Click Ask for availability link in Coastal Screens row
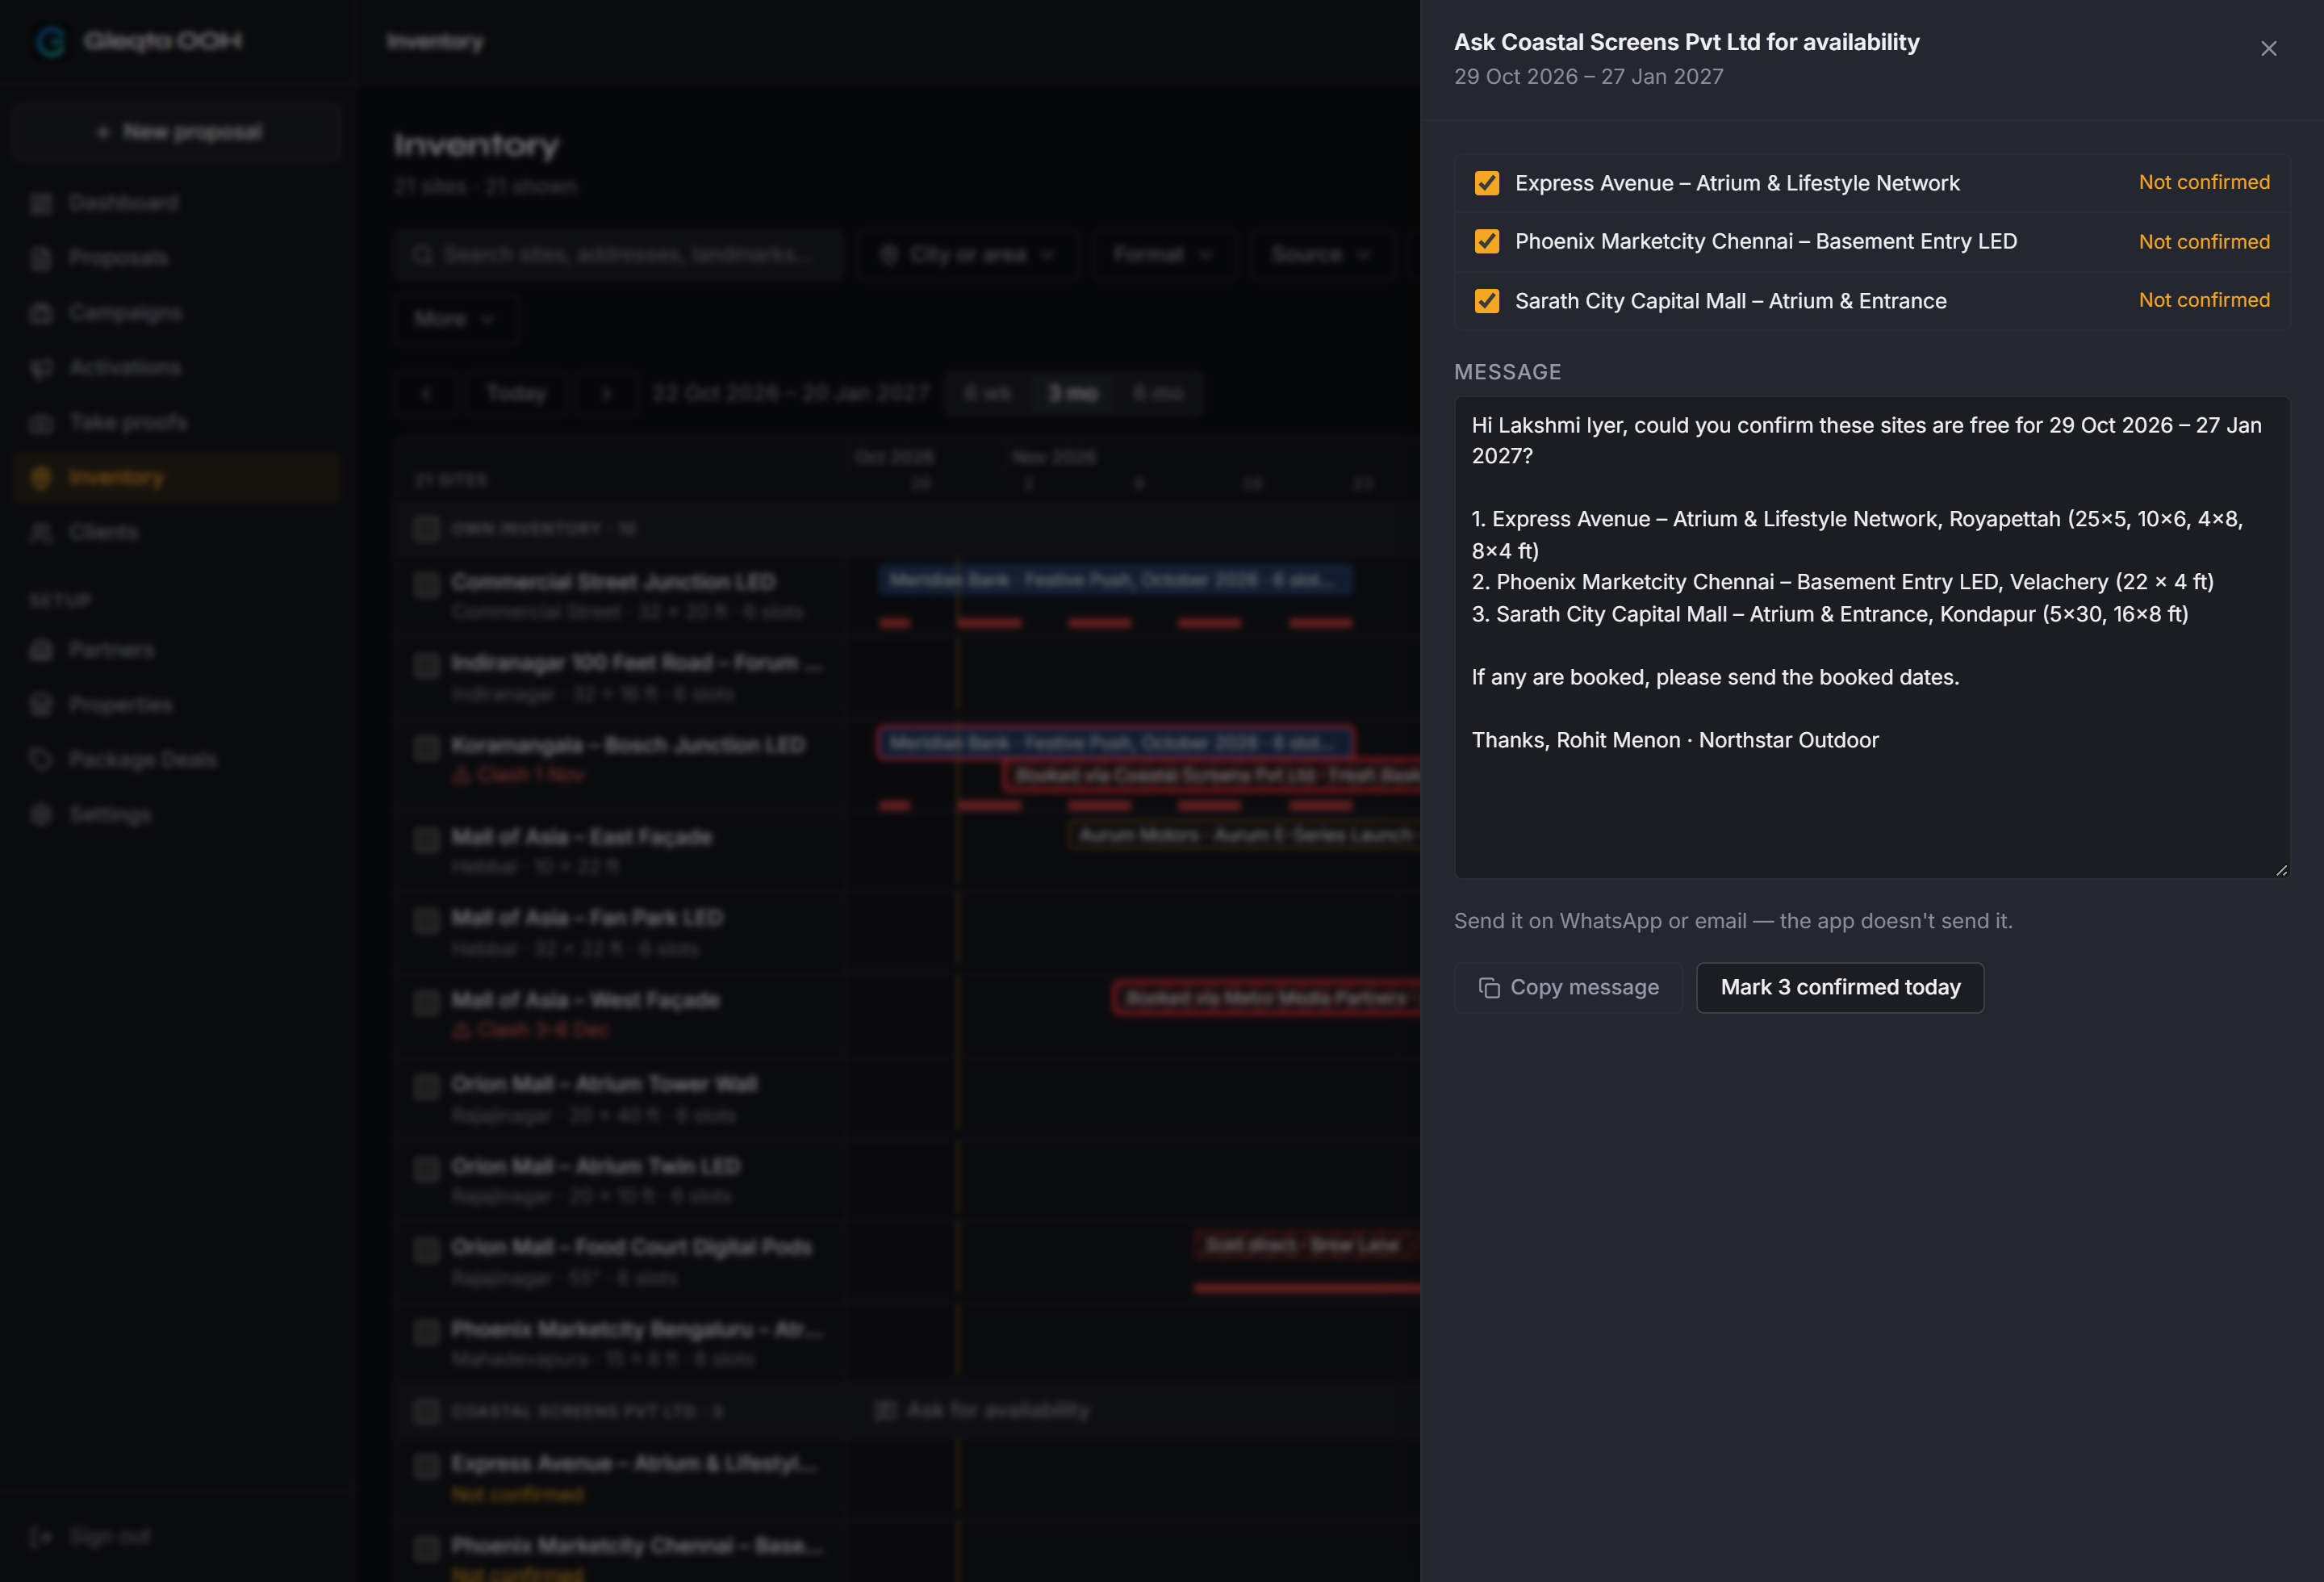Image resolution: width=2324 pixels, height=1582 pixels. point(982,1410)
